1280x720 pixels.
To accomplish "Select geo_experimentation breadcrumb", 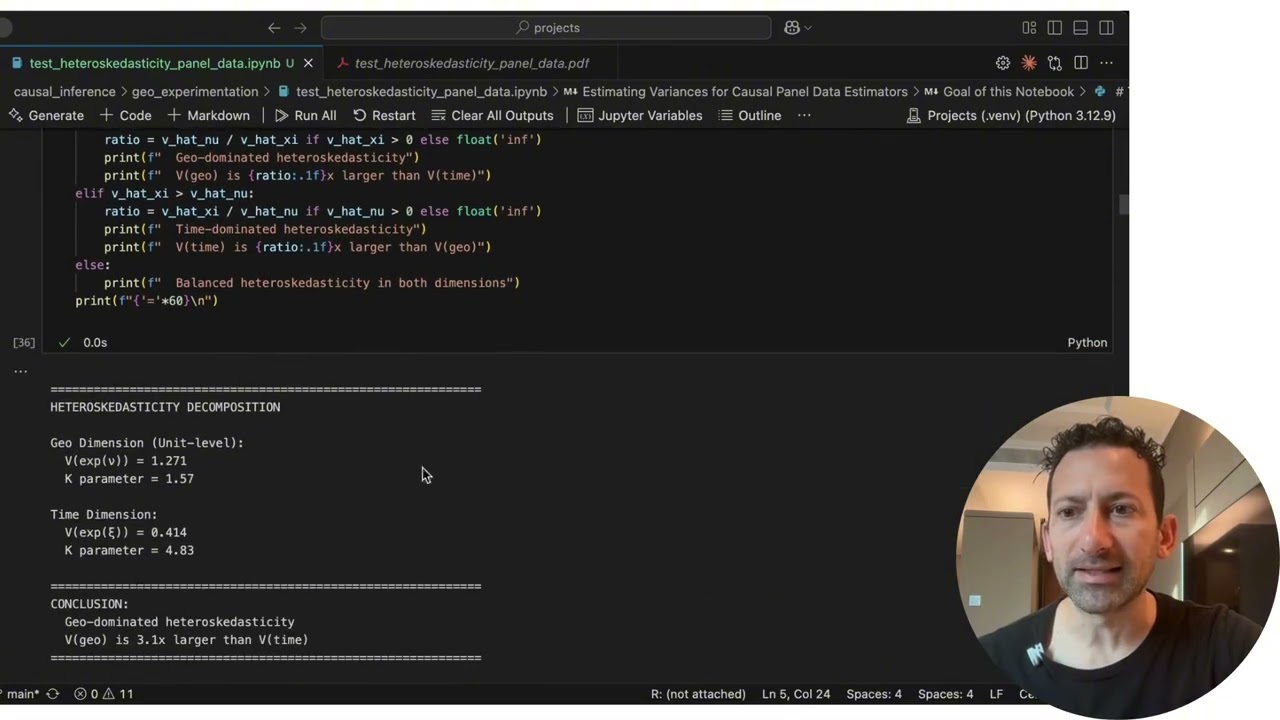I will 195,91.
